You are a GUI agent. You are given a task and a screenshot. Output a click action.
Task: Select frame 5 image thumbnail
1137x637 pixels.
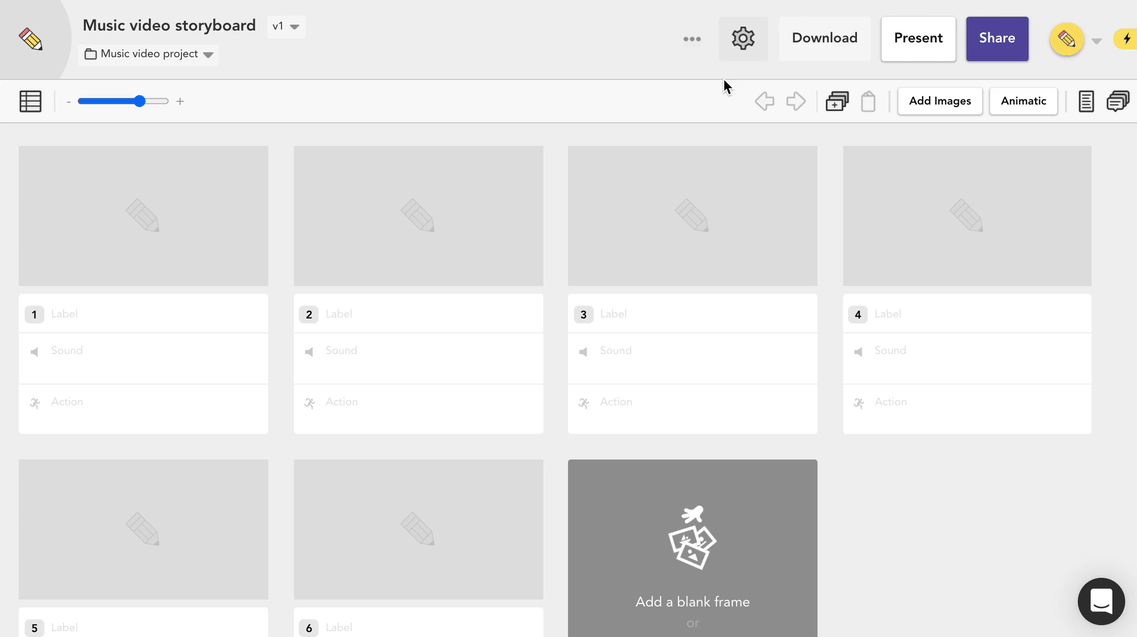pos(144,529)
